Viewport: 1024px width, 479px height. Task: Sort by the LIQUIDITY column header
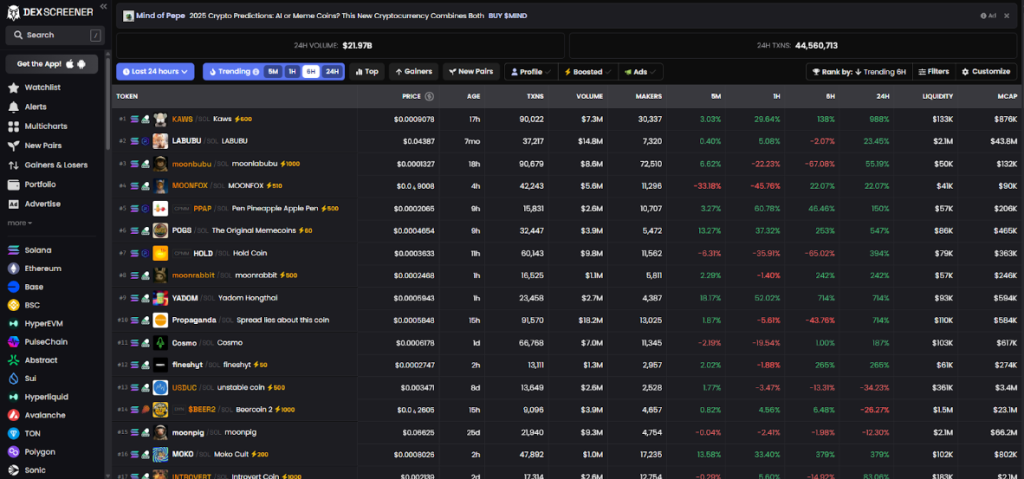937,96
